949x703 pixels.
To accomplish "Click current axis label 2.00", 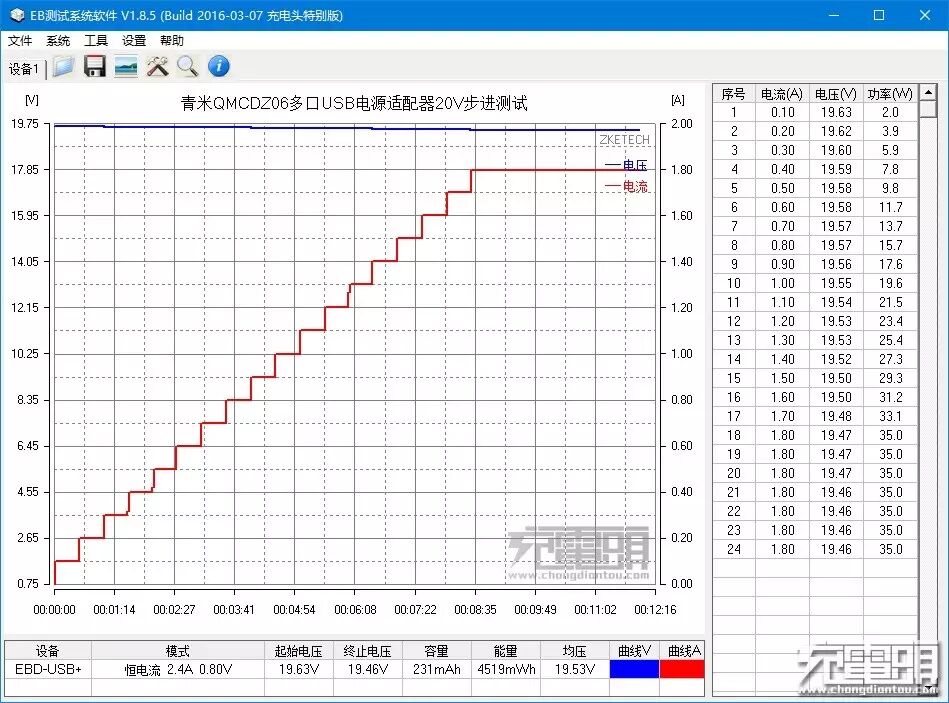I will (681, 123).
